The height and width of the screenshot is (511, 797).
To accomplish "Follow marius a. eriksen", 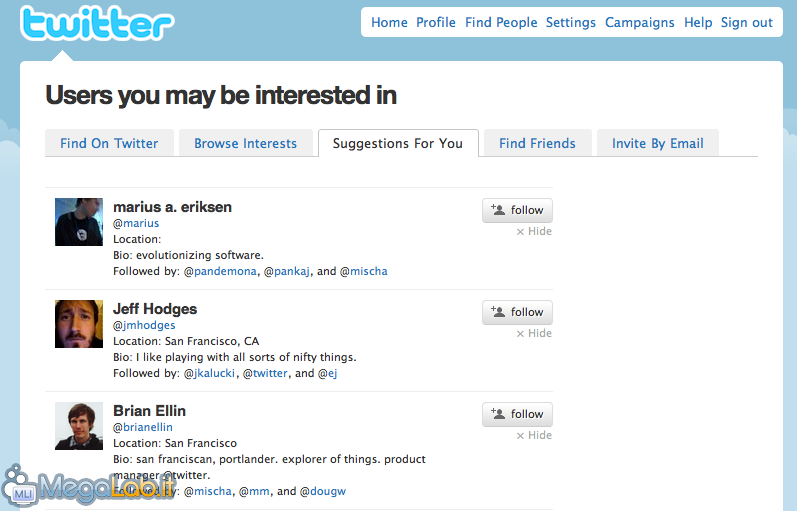I will [x=517, y=210].
